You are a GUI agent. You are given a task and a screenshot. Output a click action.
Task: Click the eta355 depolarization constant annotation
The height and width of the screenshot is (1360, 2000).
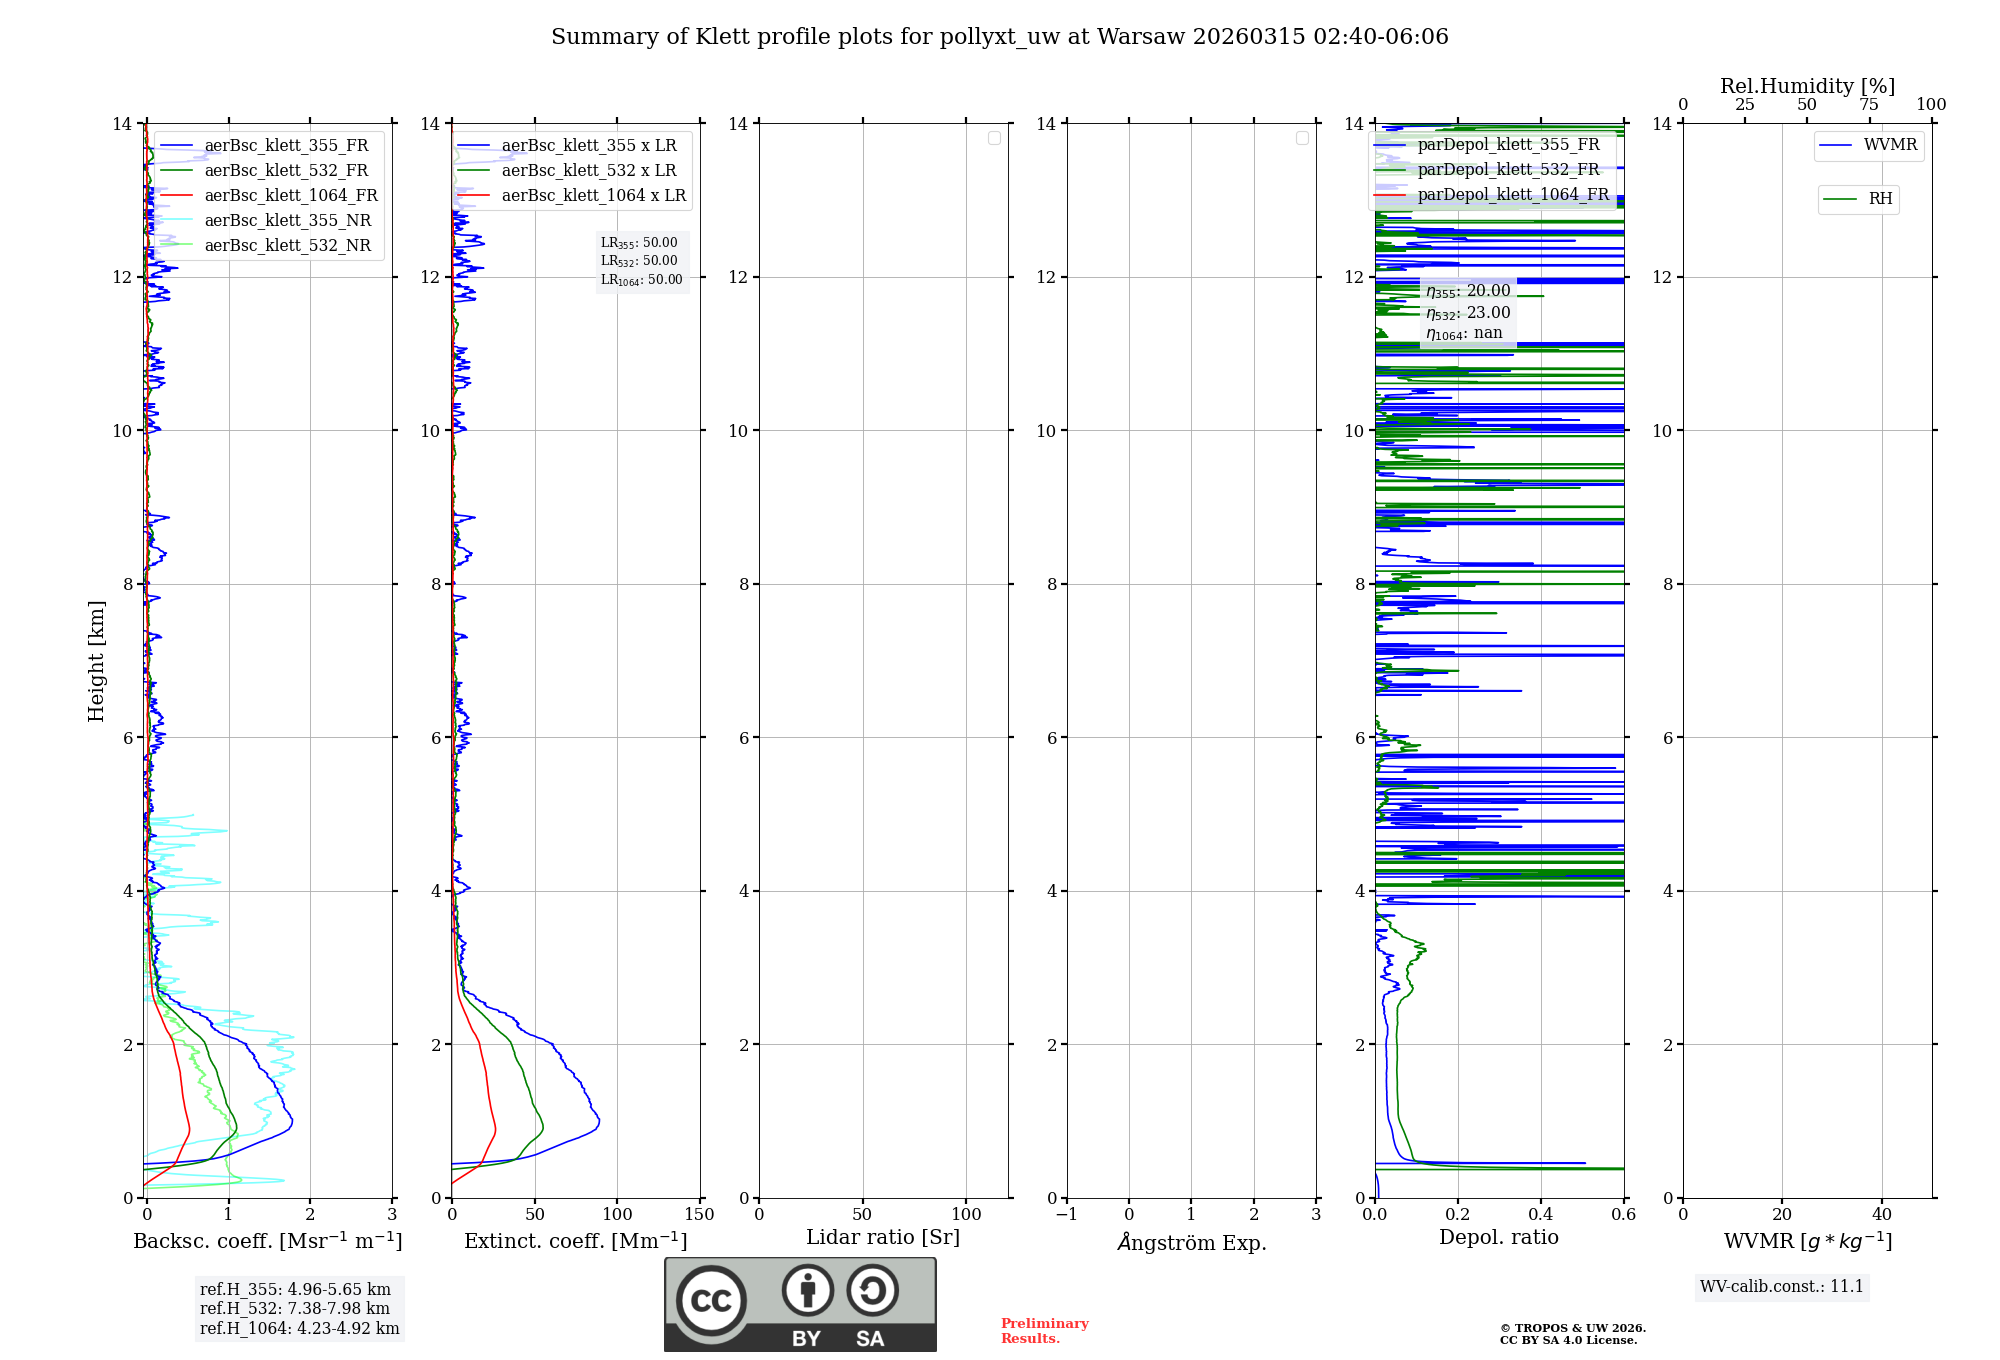(x=1467, y=291)
